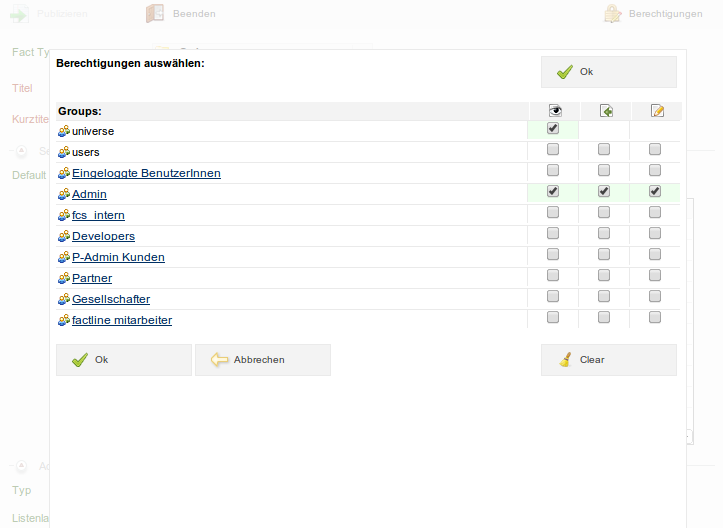Viewport: 723px width, 528px height.
Task: Check edit permission for factline mitarbeiter
Action: 655,318
